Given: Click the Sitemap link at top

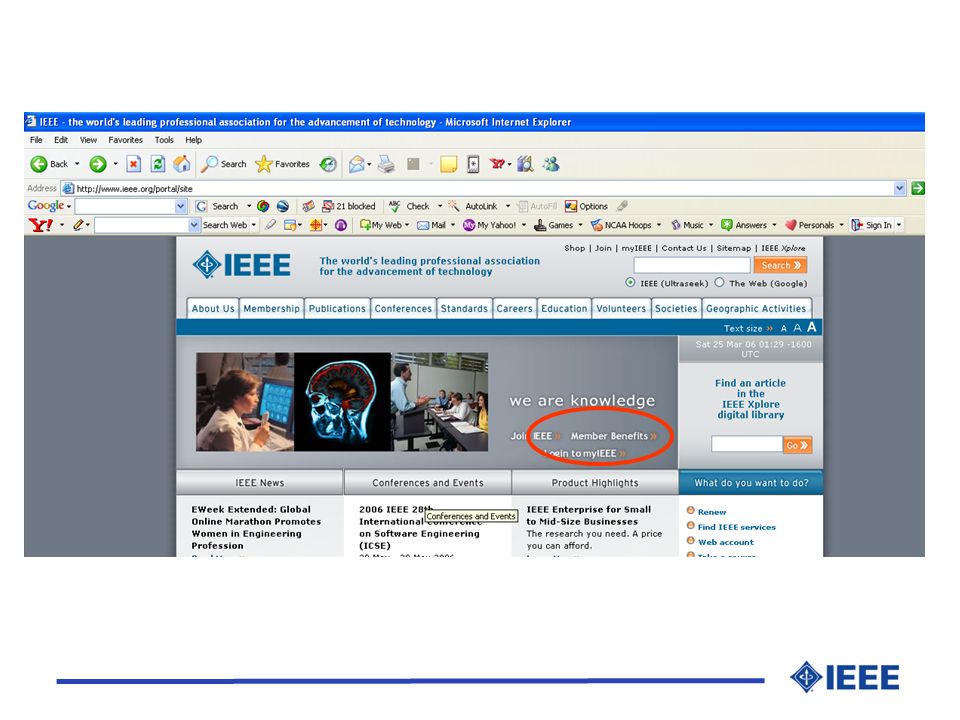Looking at the screenshot, I should pyautogui.click(x=733, y=248).
